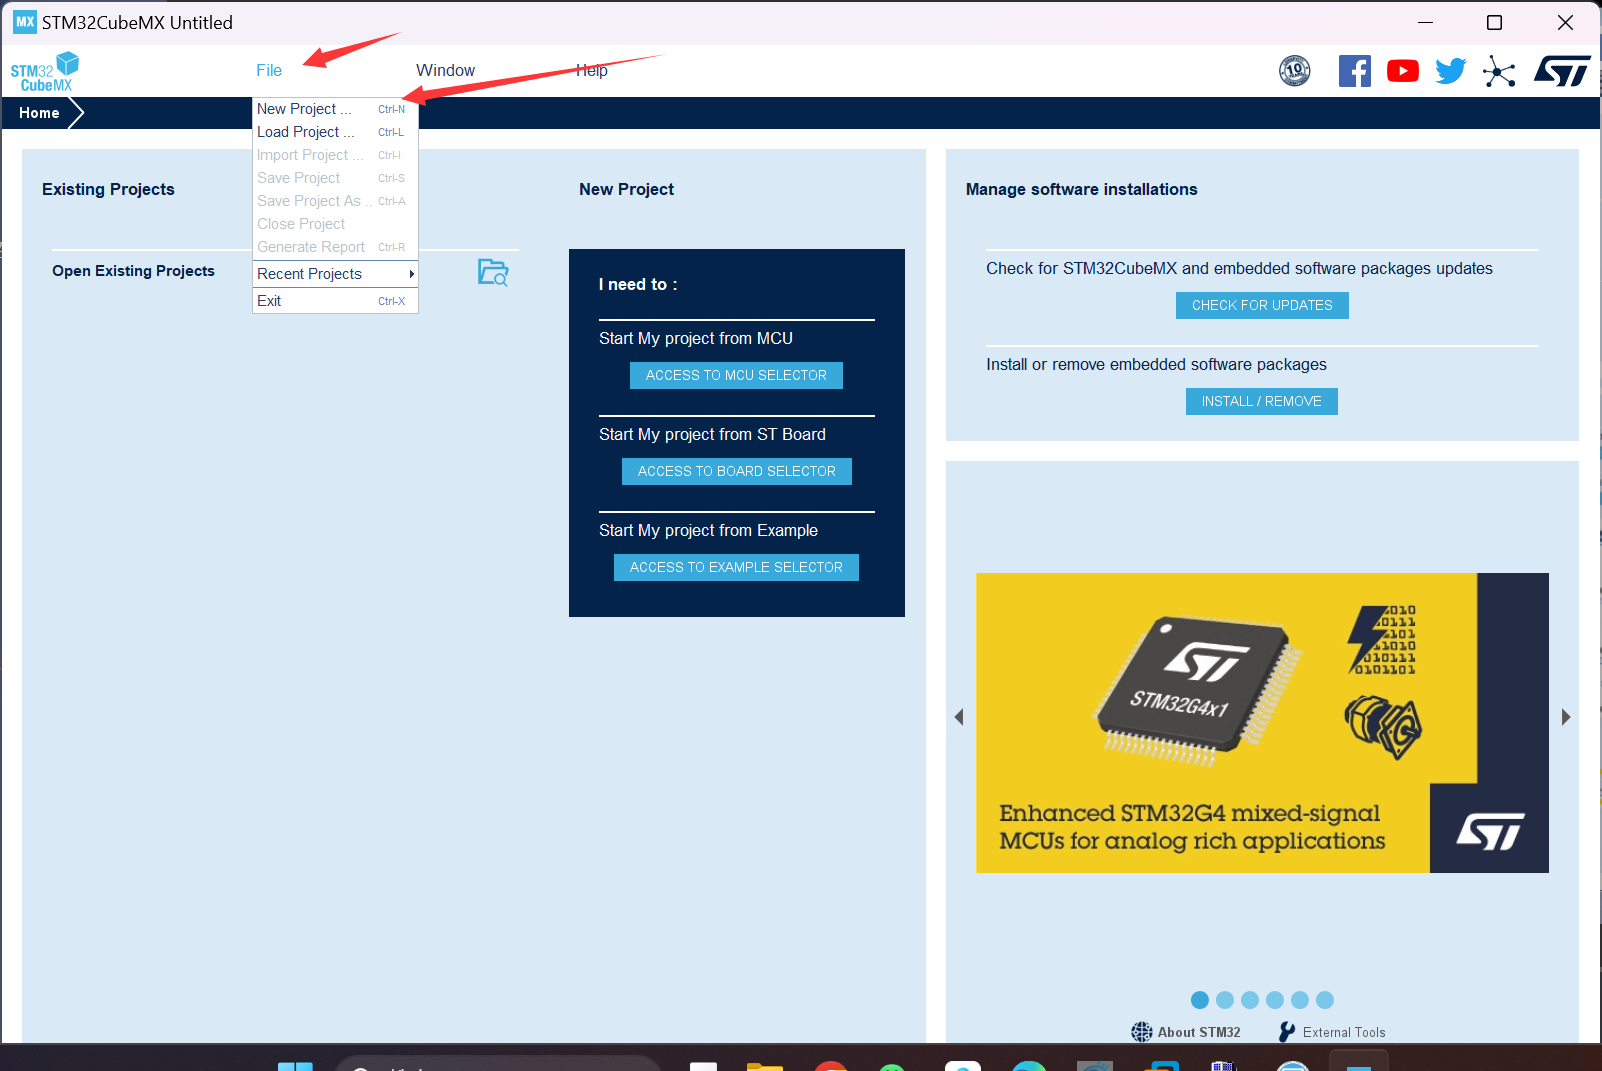Viewport: 1602px width, 1071px height.
Task: Choose Load Project from File menu
Action: coord(335,132)
